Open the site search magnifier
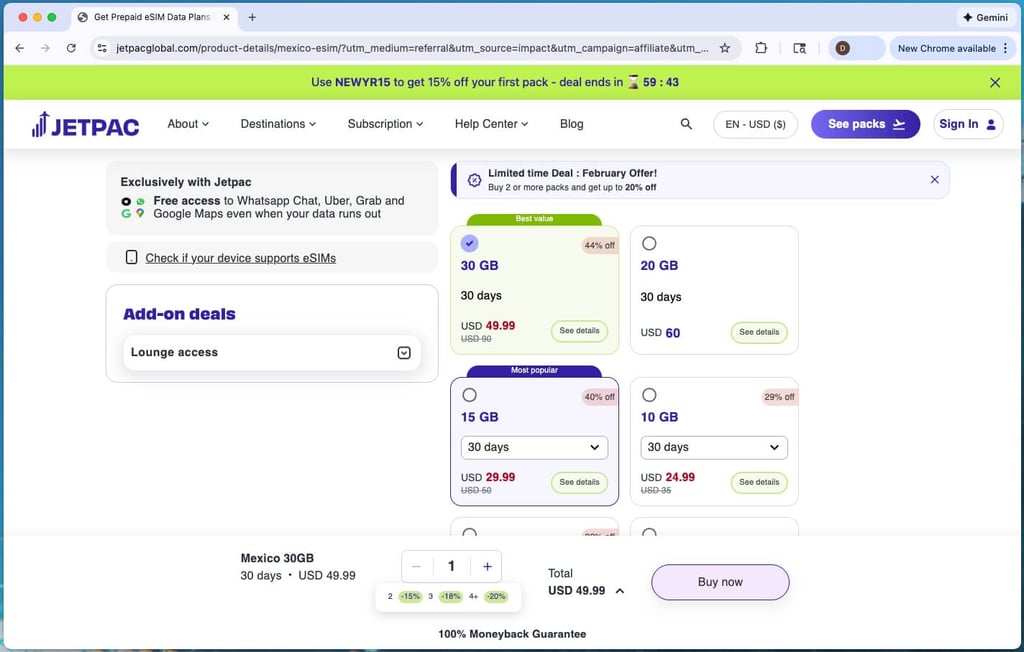 point(686,123)
